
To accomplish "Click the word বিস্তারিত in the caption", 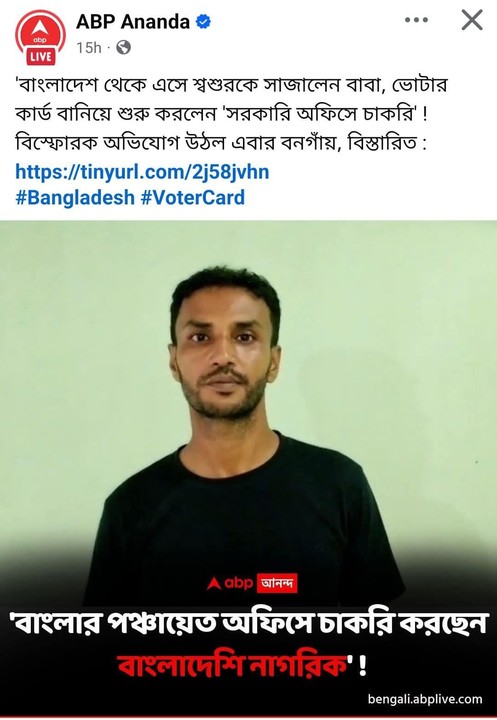I will pos(382,143).
